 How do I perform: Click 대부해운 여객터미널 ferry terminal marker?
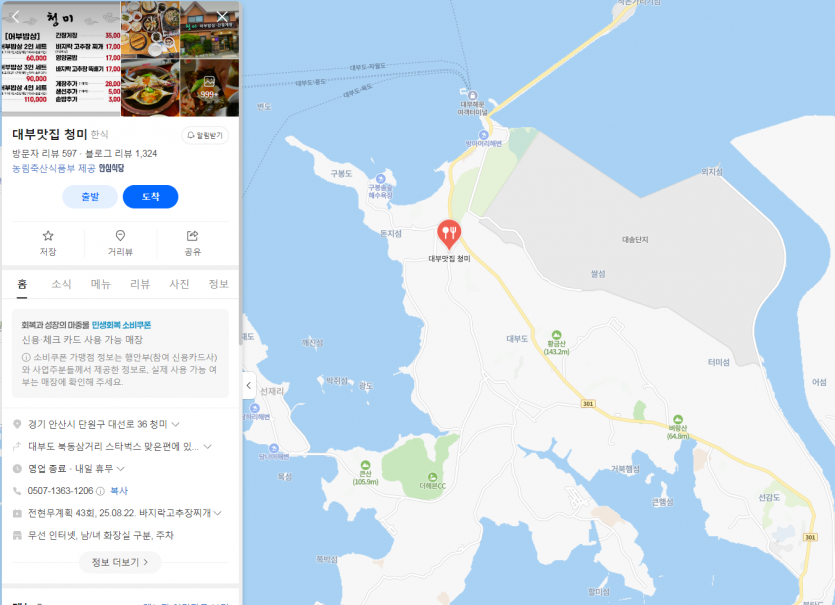[x=472, y=96]
